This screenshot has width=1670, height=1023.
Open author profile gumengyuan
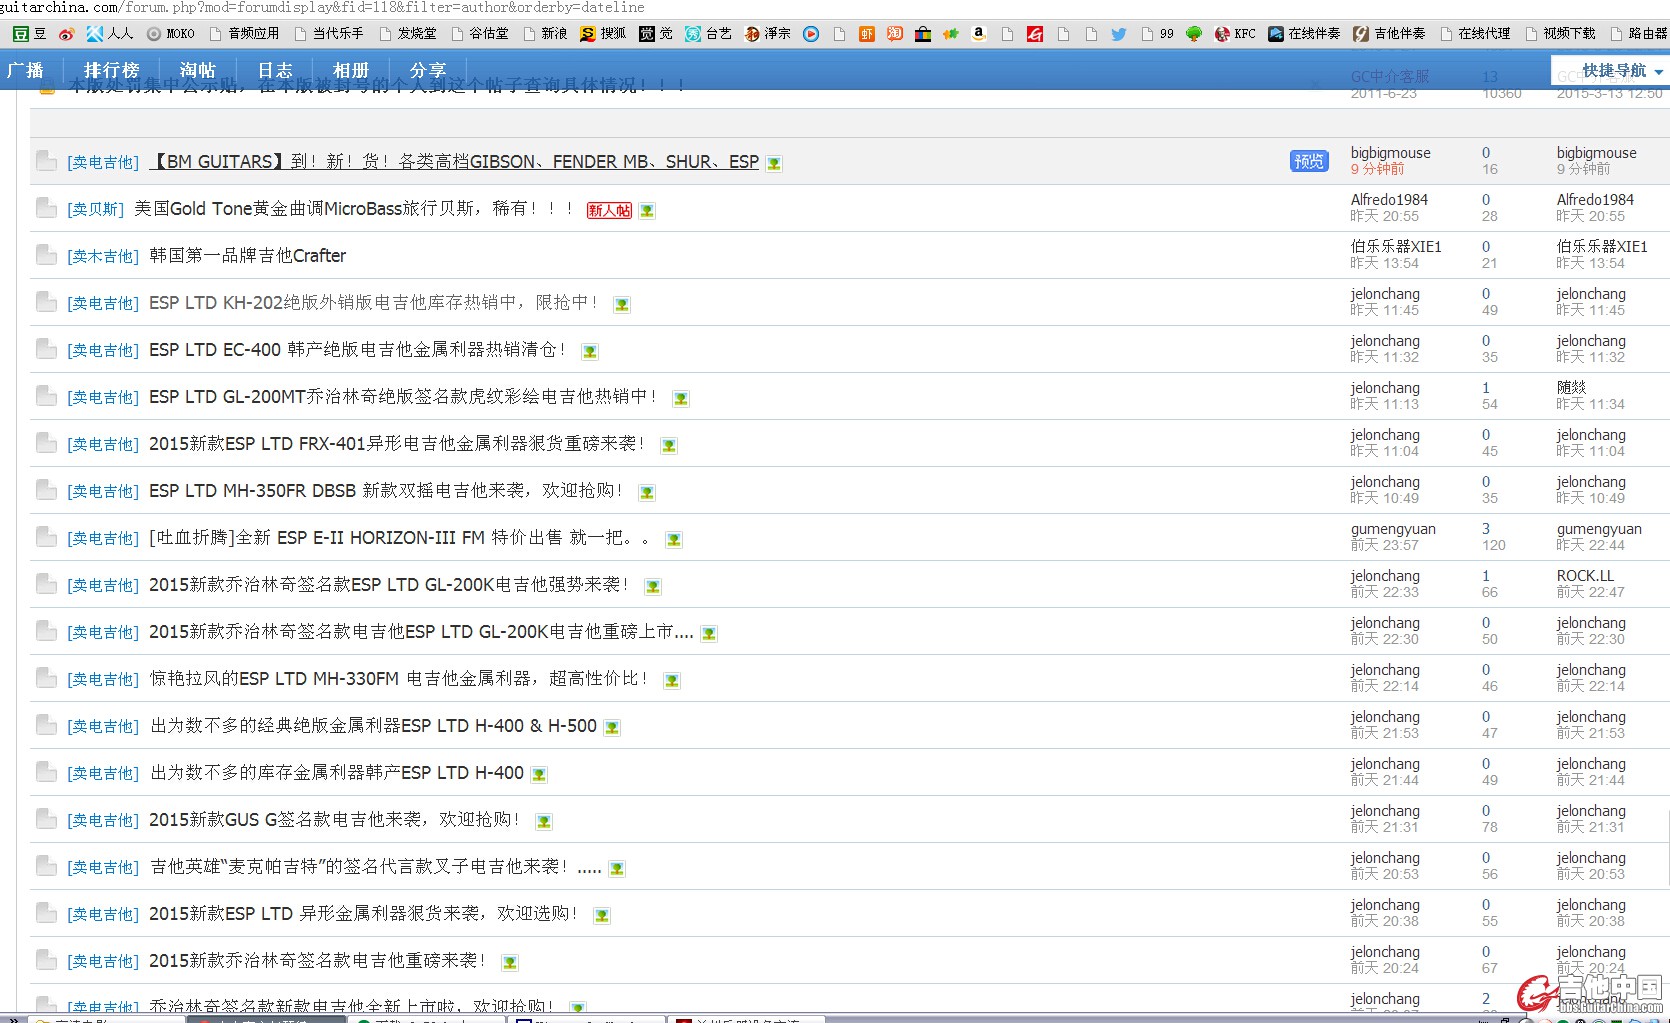coord(1393,529)
